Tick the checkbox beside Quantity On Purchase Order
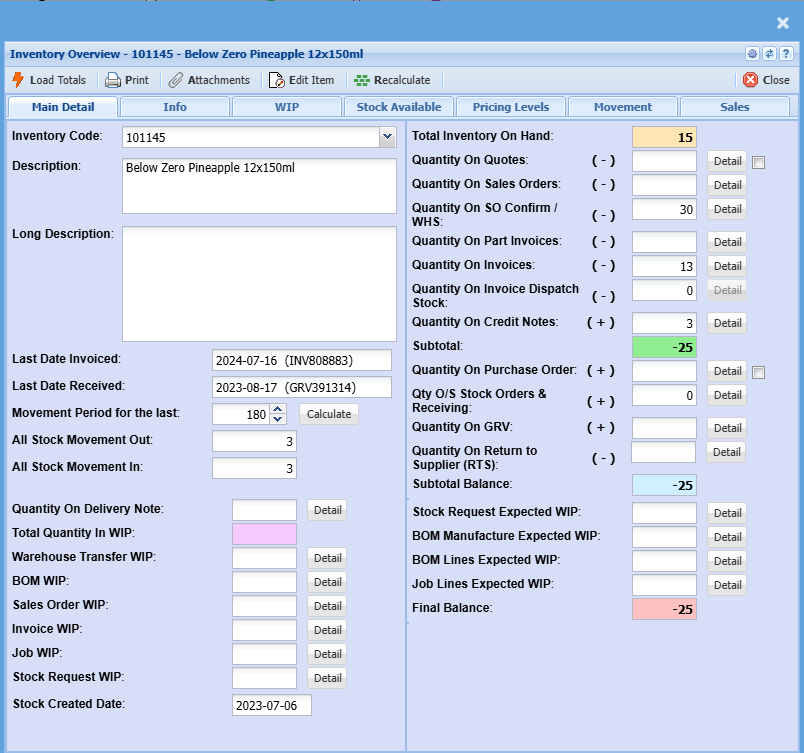The width and height of the screenshot is (804, 753). [758, 373]
